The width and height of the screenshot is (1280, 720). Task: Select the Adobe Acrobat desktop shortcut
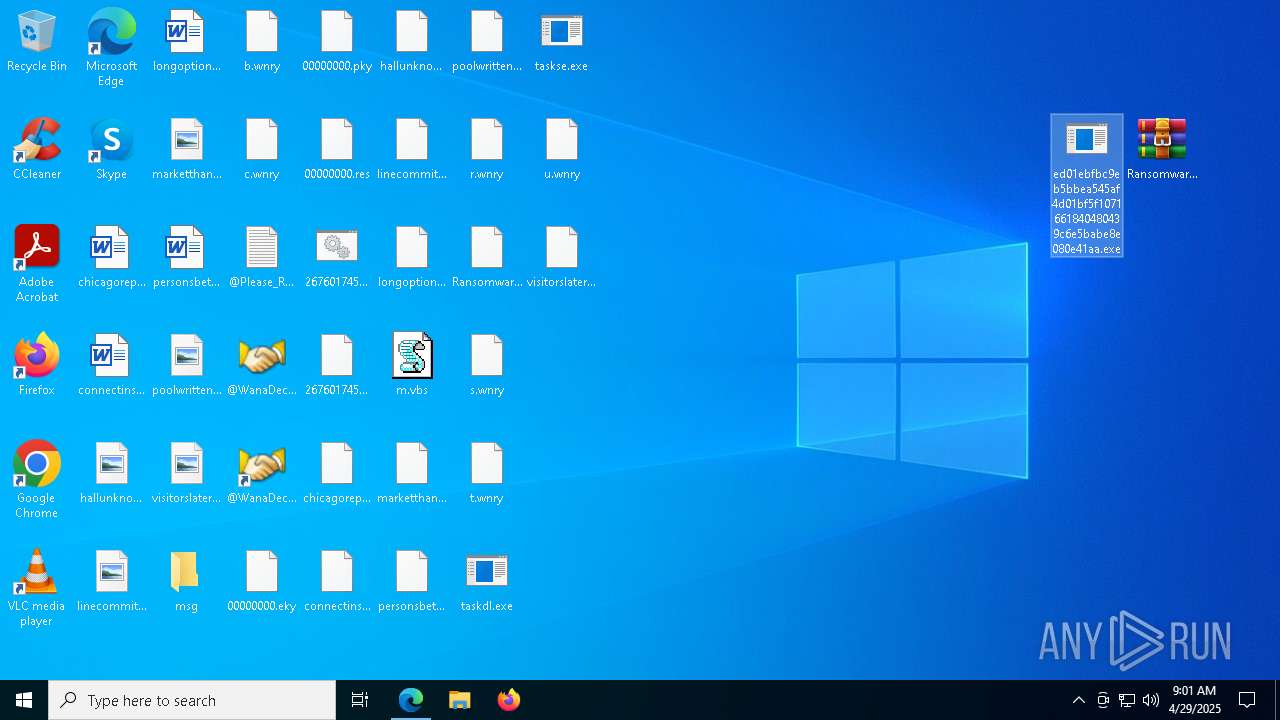point(37,264)
